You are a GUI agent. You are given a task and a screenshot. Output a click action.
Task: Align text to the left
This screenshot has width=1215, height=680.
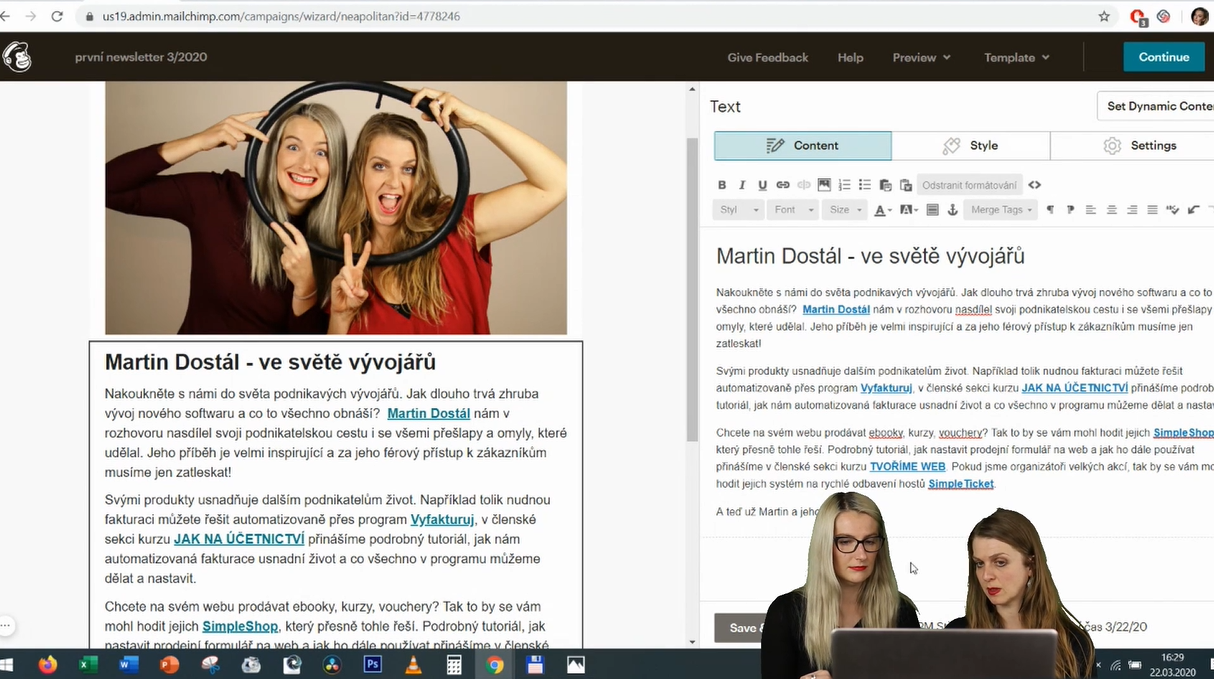(1090, 210)
